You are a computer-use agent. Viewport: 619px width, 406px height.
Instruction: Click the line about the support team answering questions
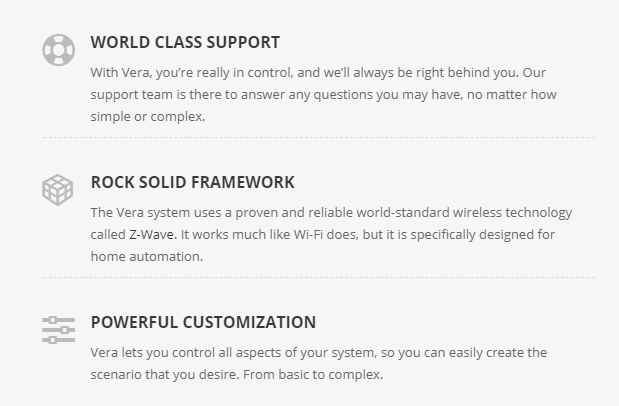[x=323, y=94]
